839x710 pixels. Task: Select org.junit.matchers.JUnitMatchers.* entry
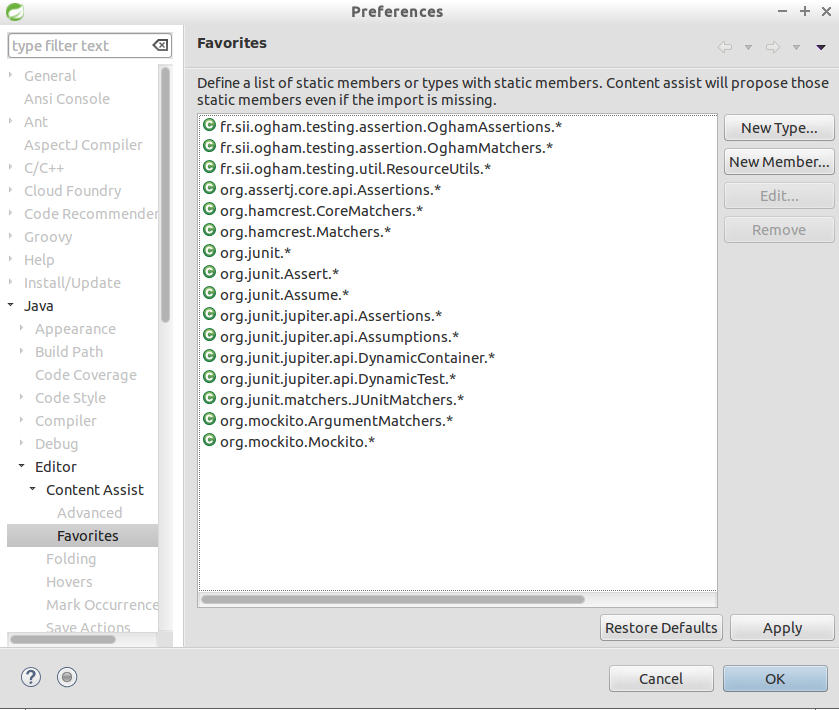342,400
